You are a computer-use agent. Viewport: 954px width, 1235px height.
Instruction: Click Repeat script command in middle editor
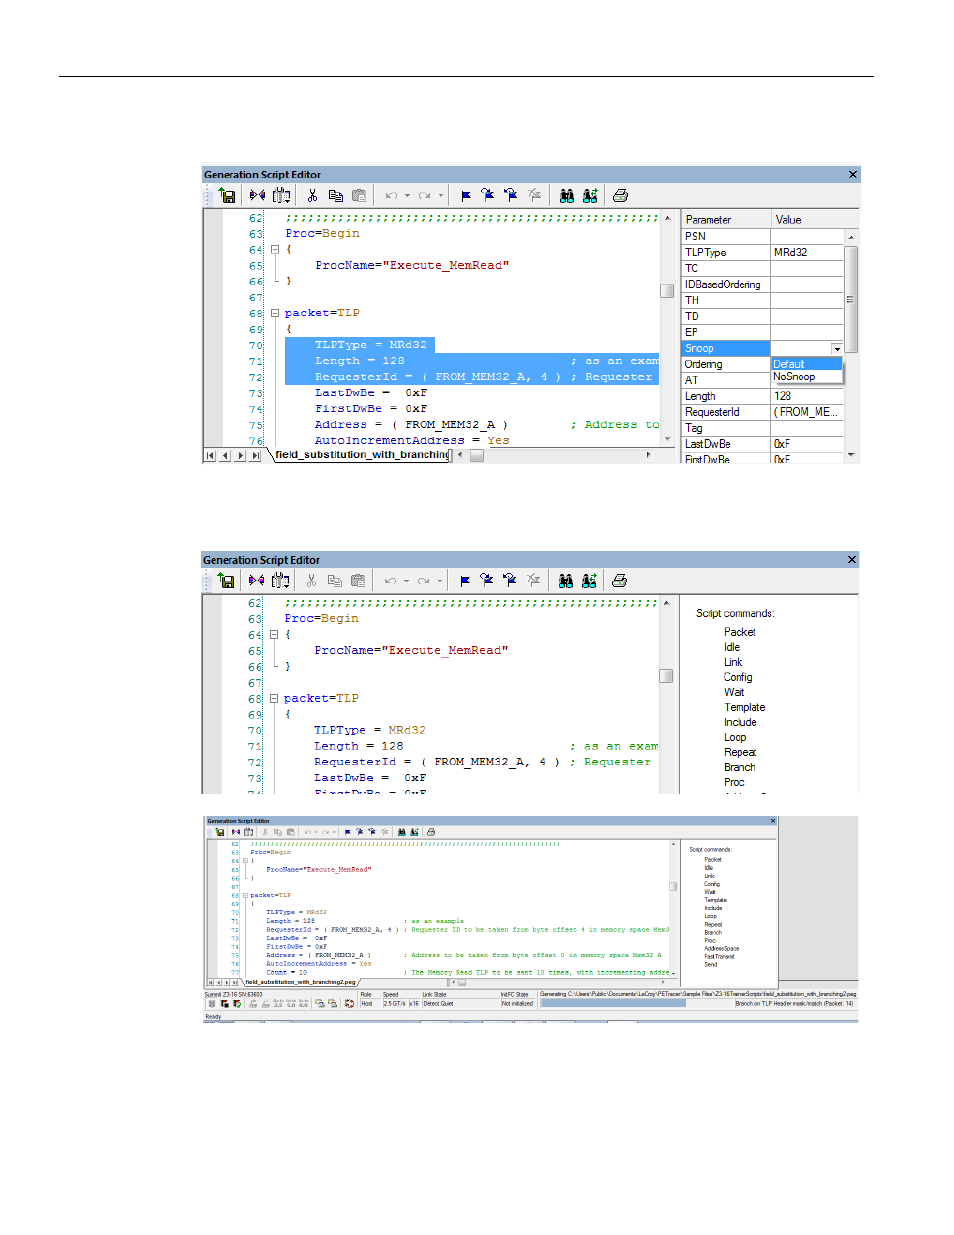pyautogui.click(x=740, y=752)
